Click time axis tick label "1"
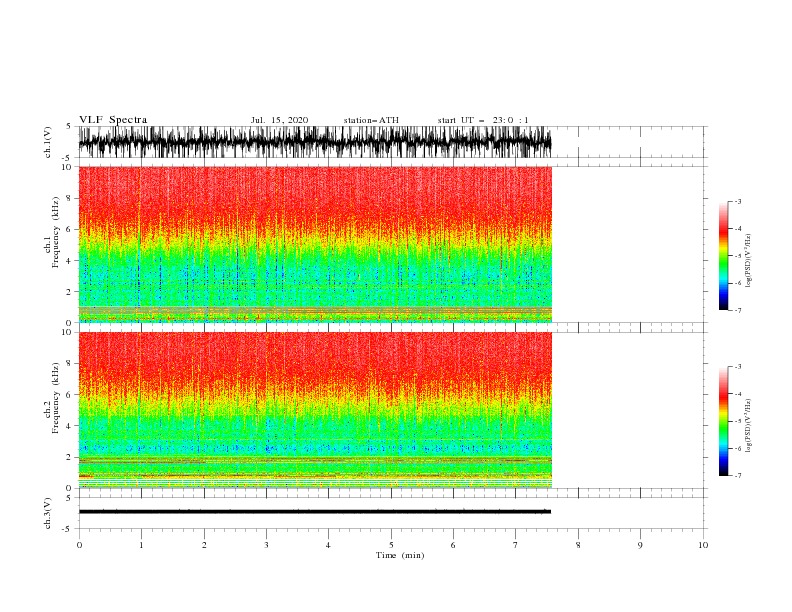This screenshot has height=612, width=792. 141,545
